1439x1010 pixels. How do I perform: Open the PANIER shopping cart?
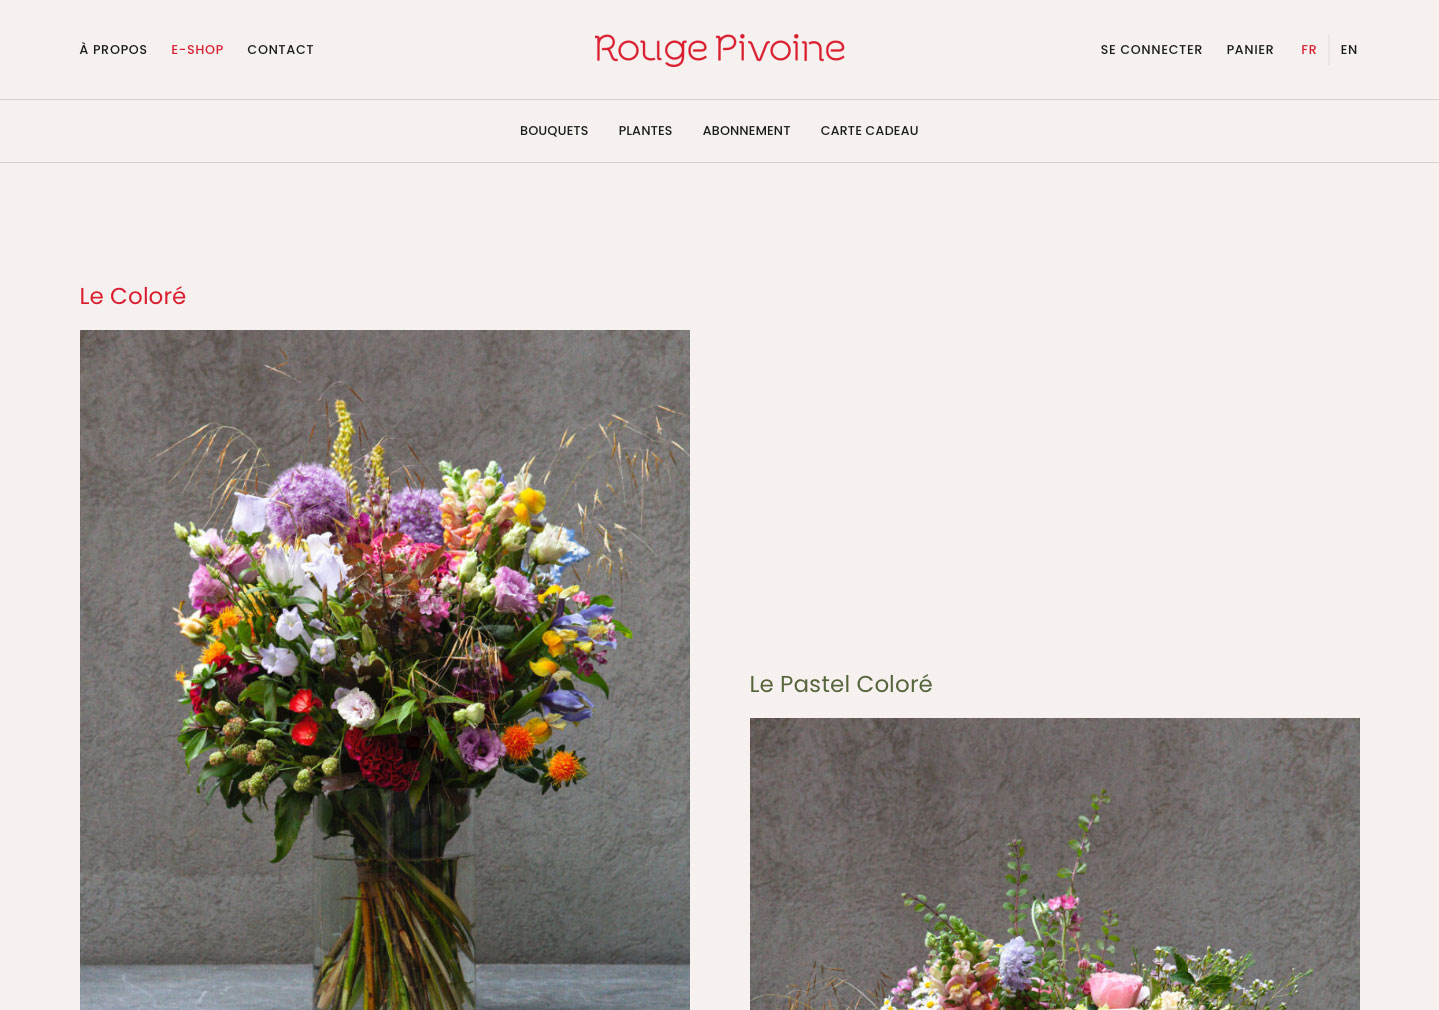pyautogui.click(x=1250, y=50)
